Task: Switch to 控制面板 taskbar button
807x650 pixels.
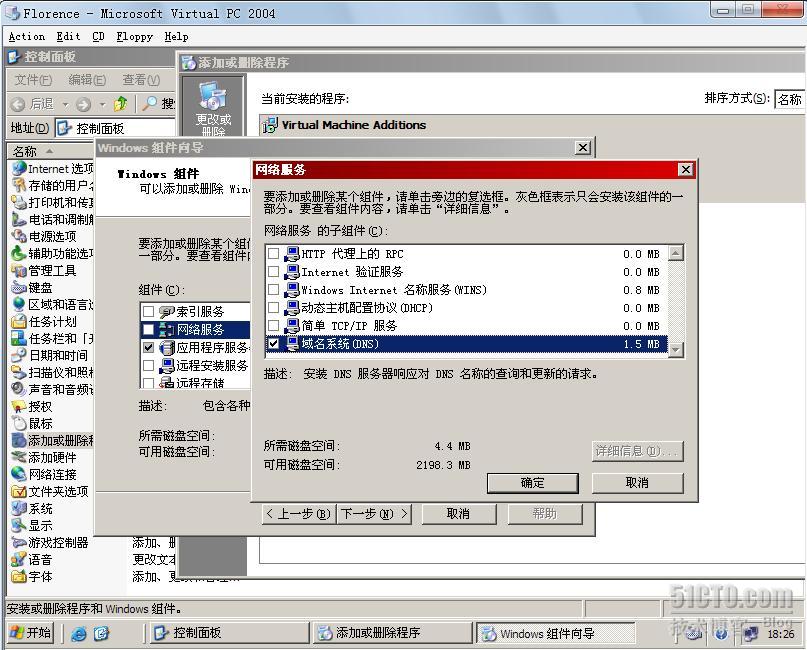Action: click(229, 633)
